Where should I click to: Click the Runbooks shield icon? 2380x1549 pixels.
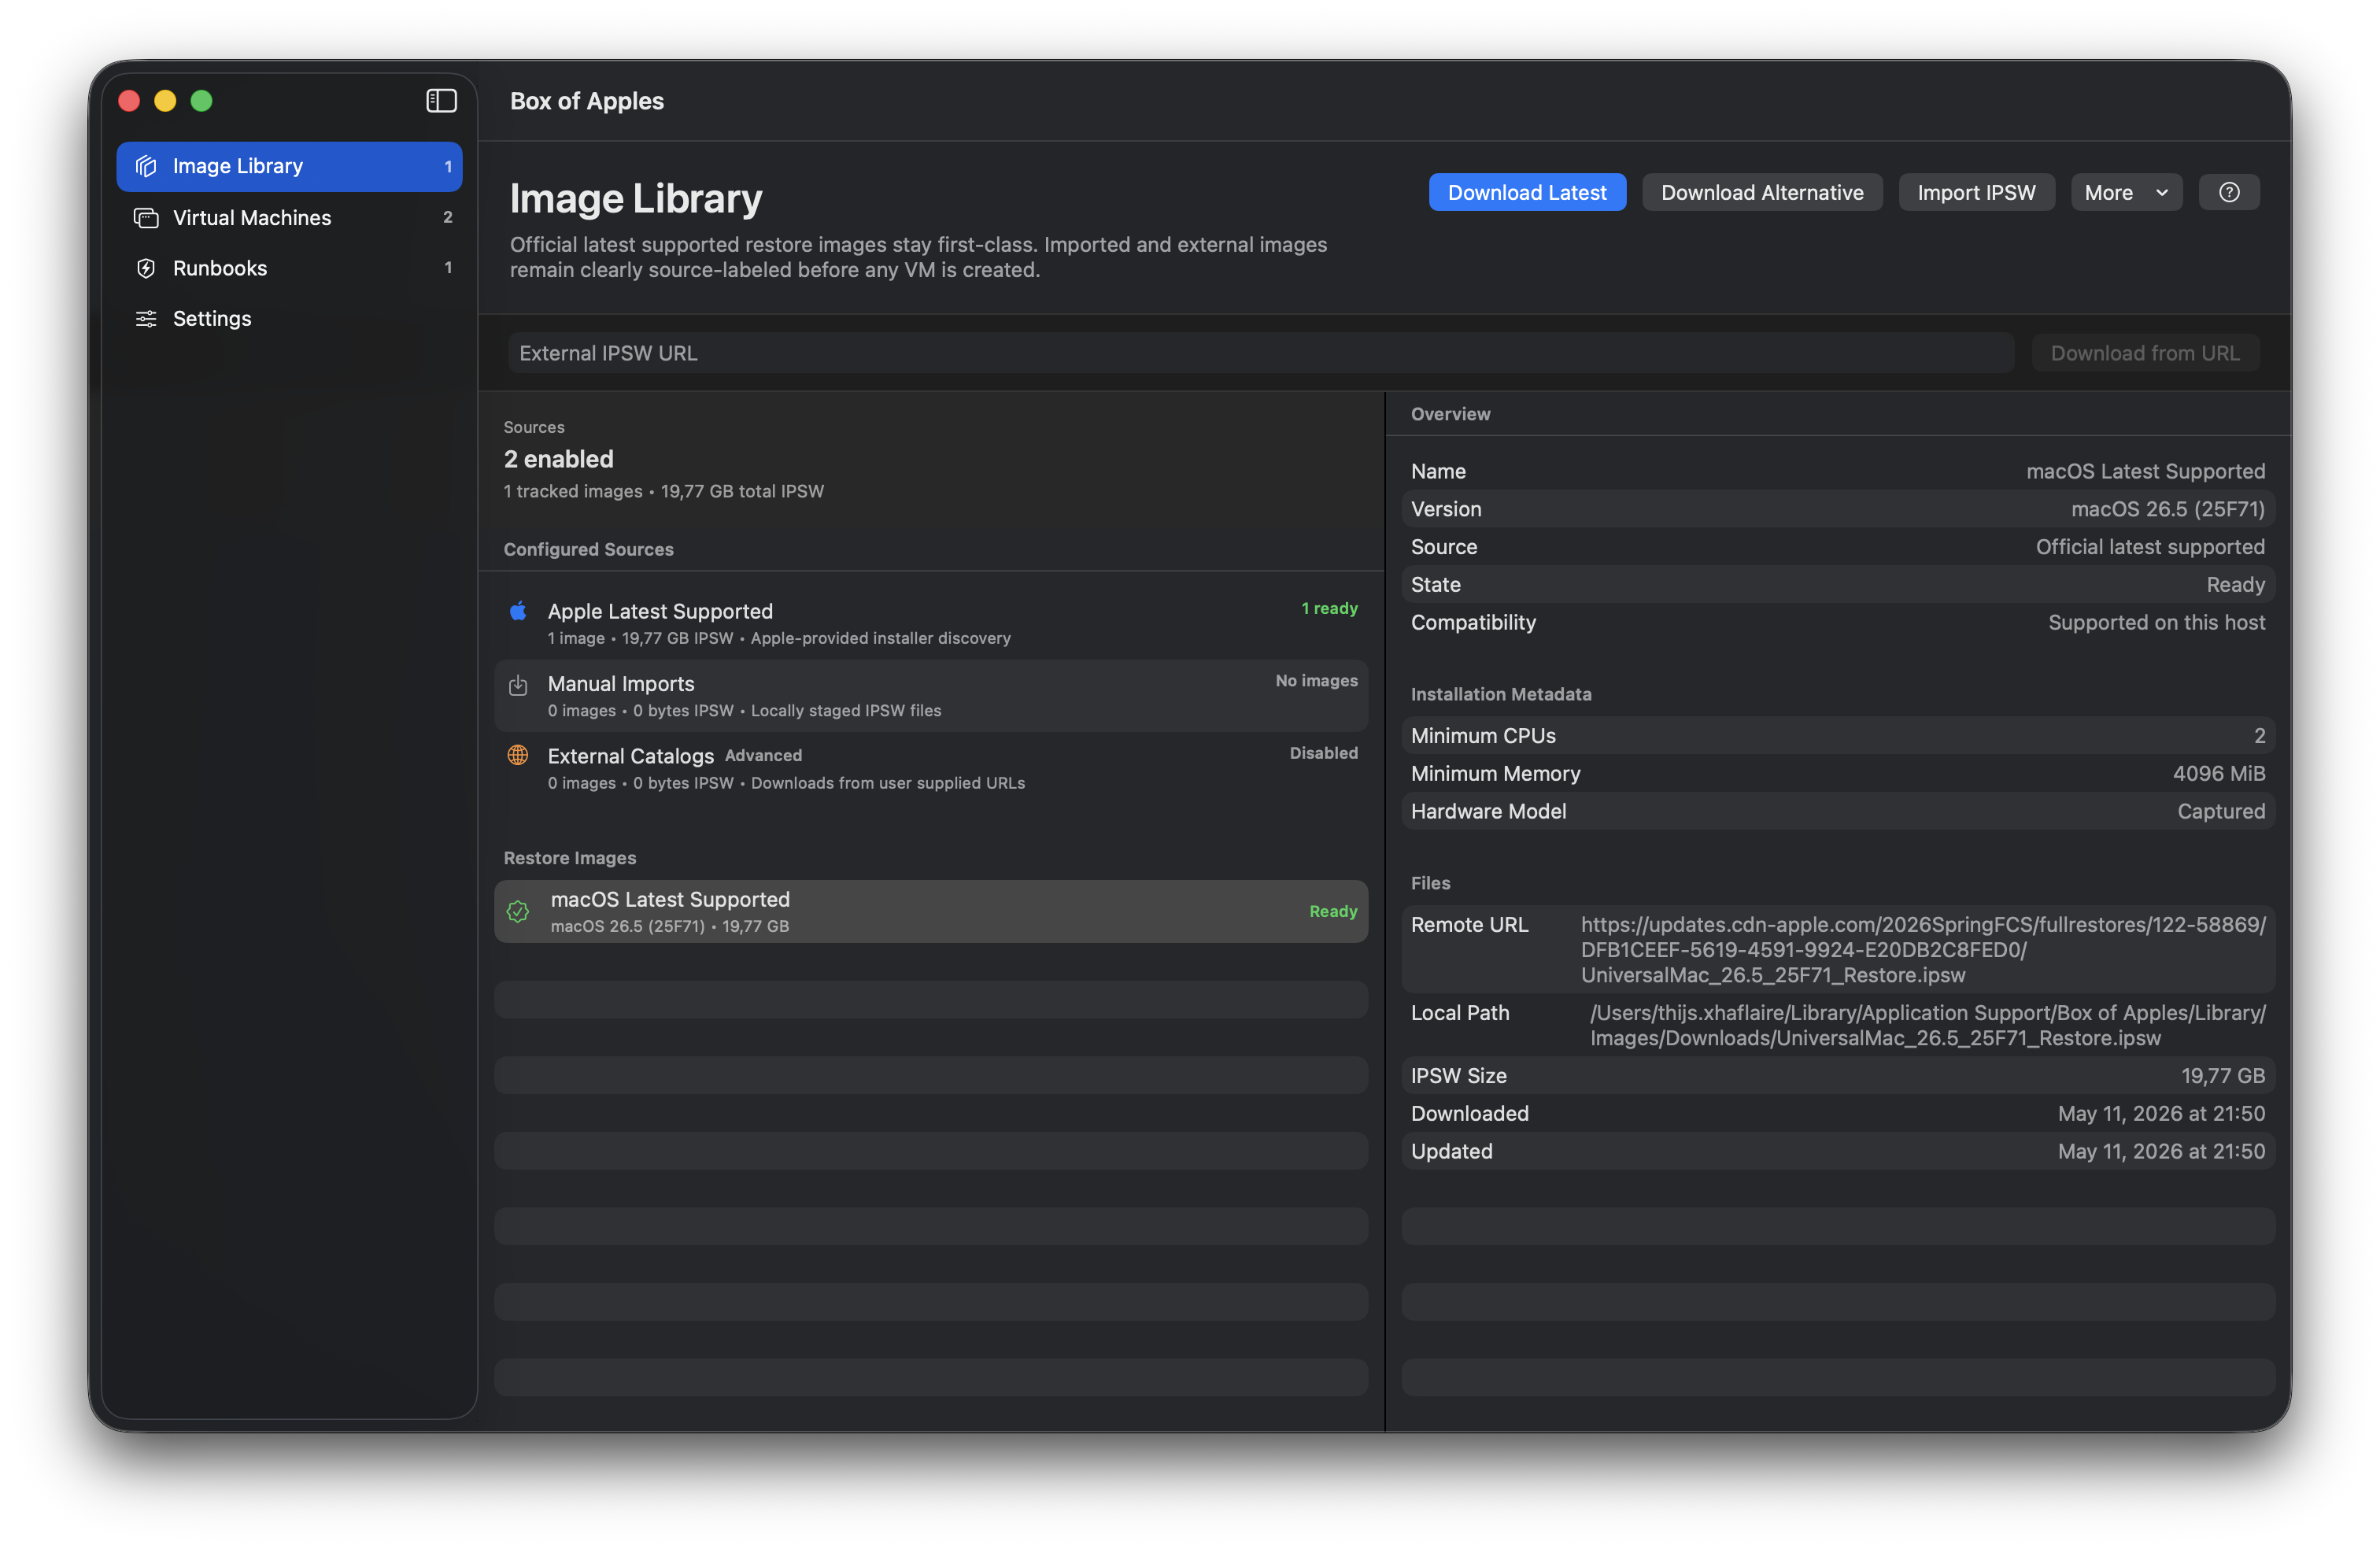coord(146,268)
